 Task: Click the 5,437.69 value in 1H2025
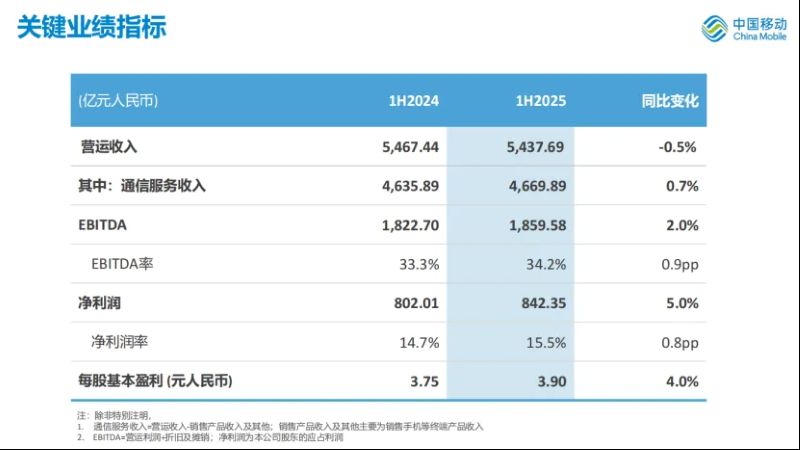536,147
